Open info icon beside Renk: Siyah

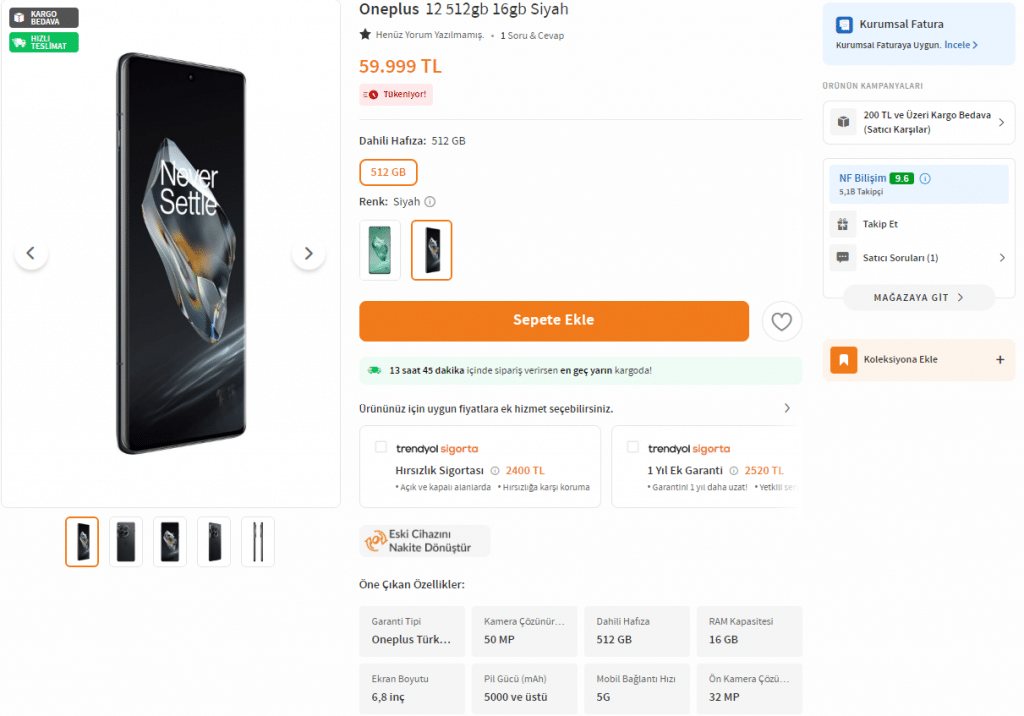(x=430, y=202)
